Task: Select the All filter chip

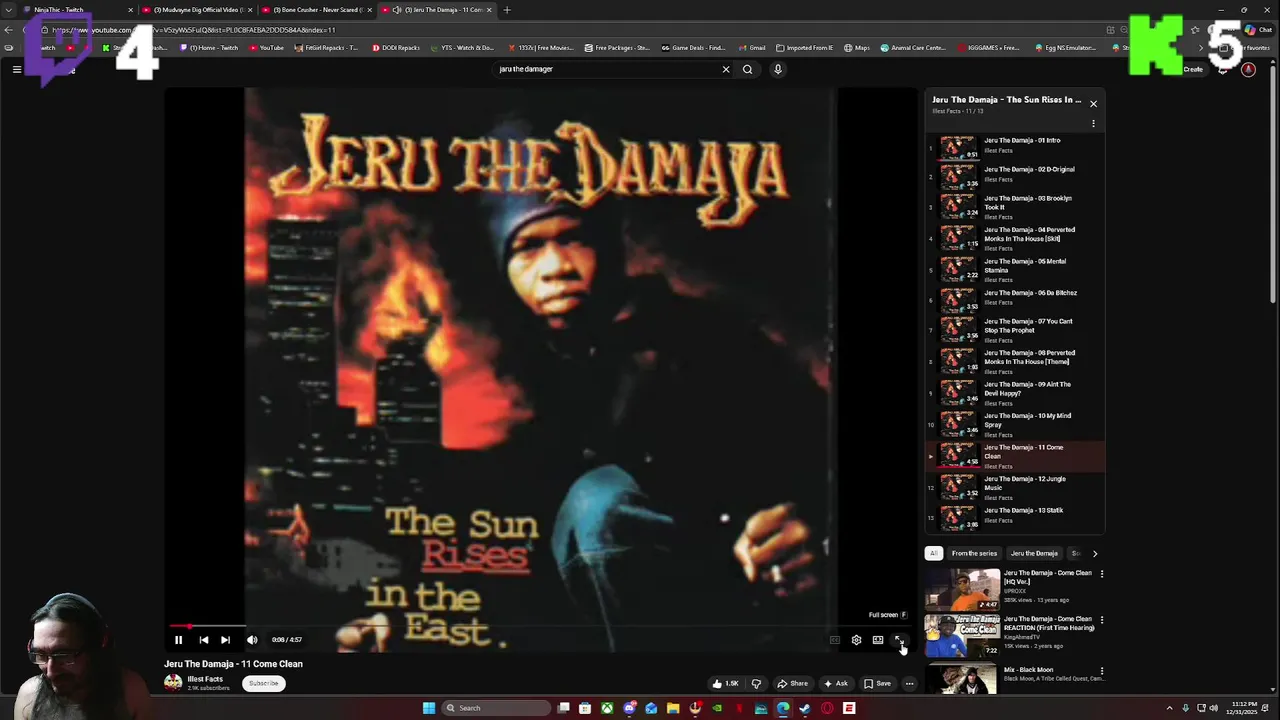Action: tap(934, 553)
